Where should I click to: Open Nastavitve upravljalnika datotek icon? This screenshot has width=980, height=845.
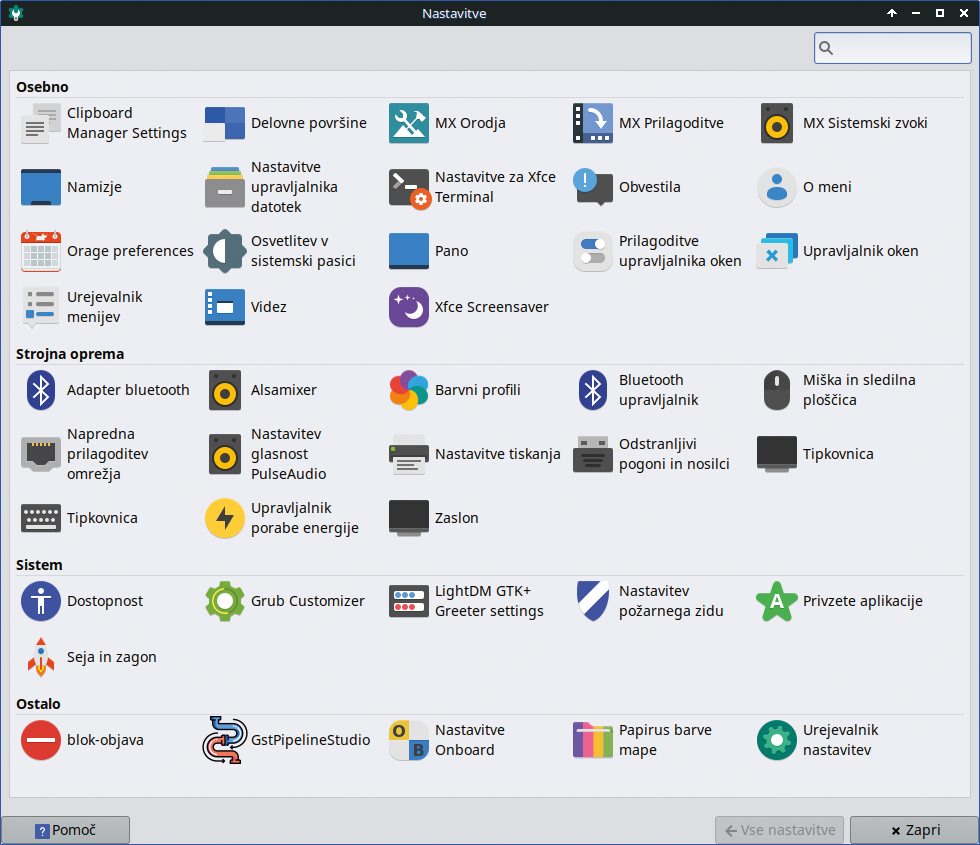(x=224, y=187)
